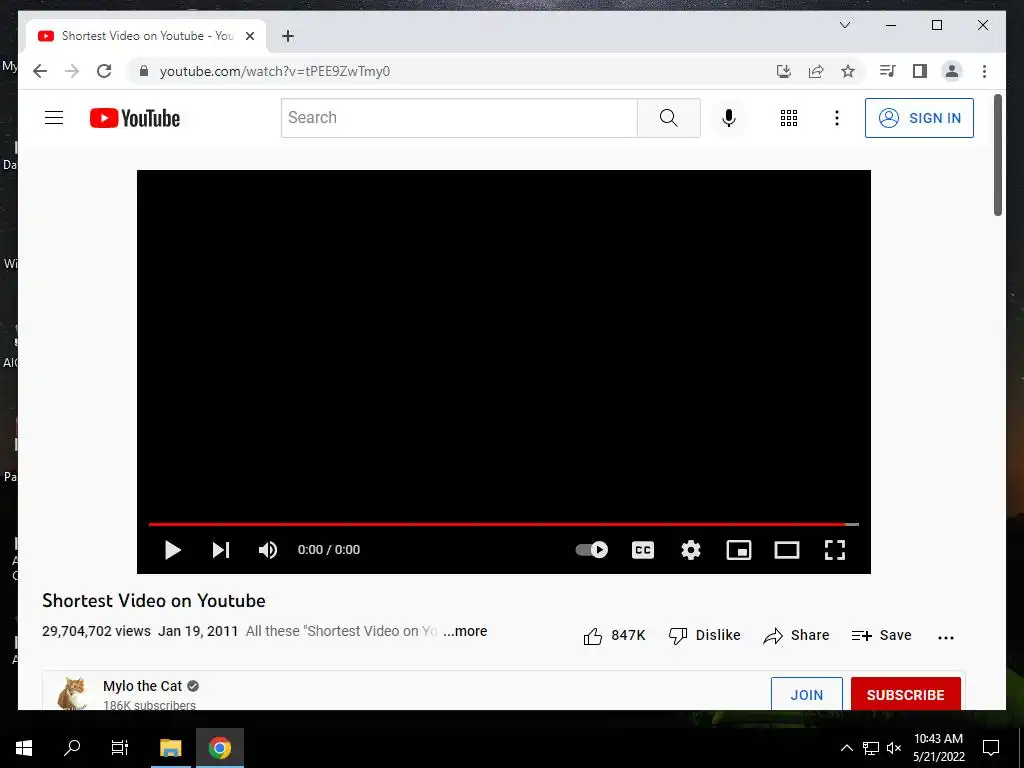Open Windows notification center
This screenshot has height=768, width=1024.
(991, 748)
